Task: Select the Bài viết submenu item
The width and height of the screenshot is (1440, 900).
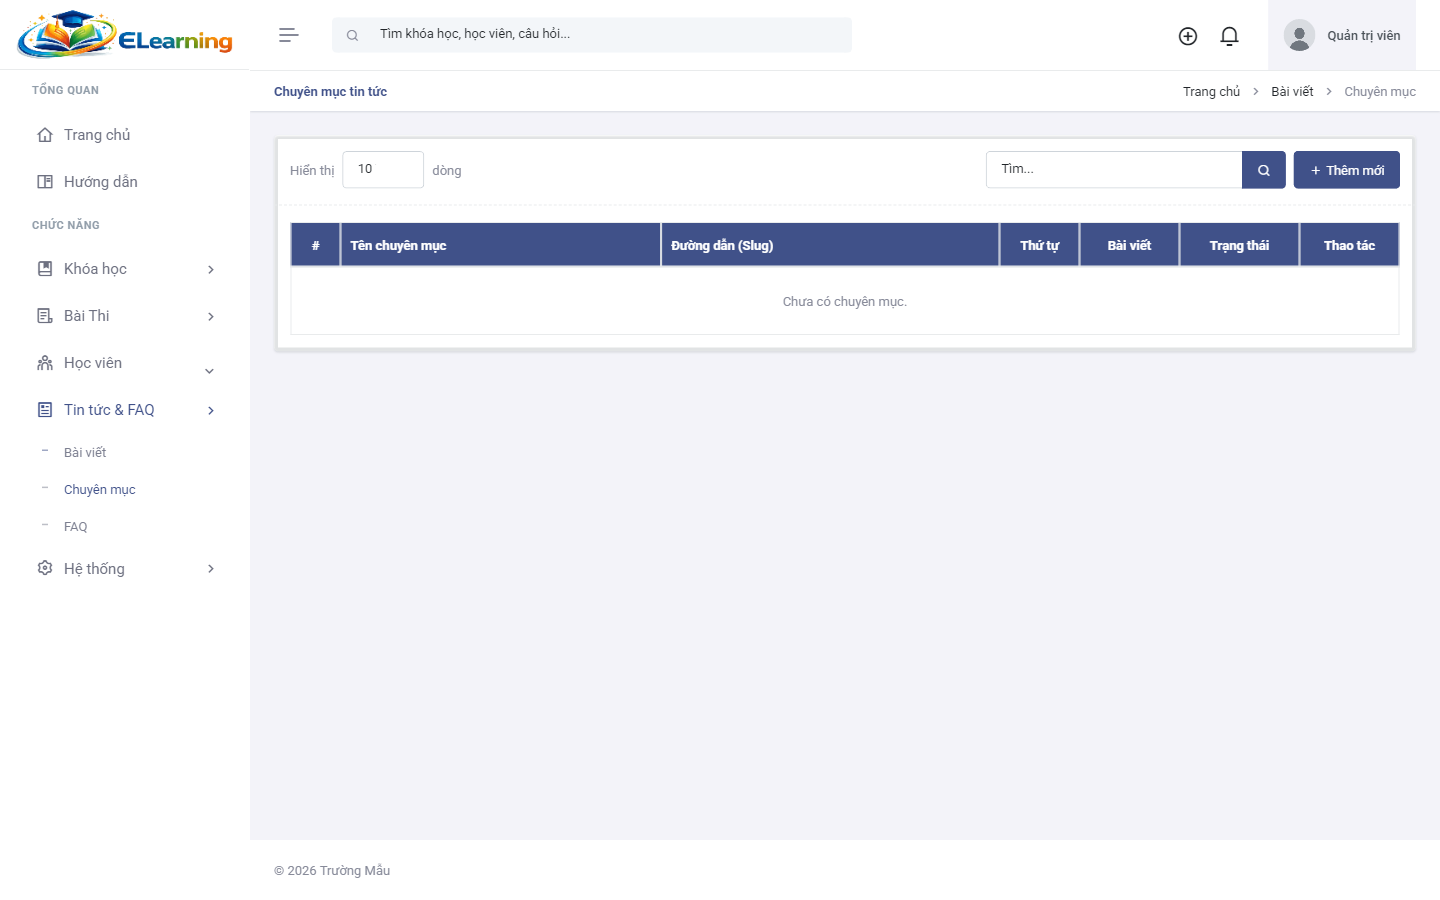Action: 85,453
